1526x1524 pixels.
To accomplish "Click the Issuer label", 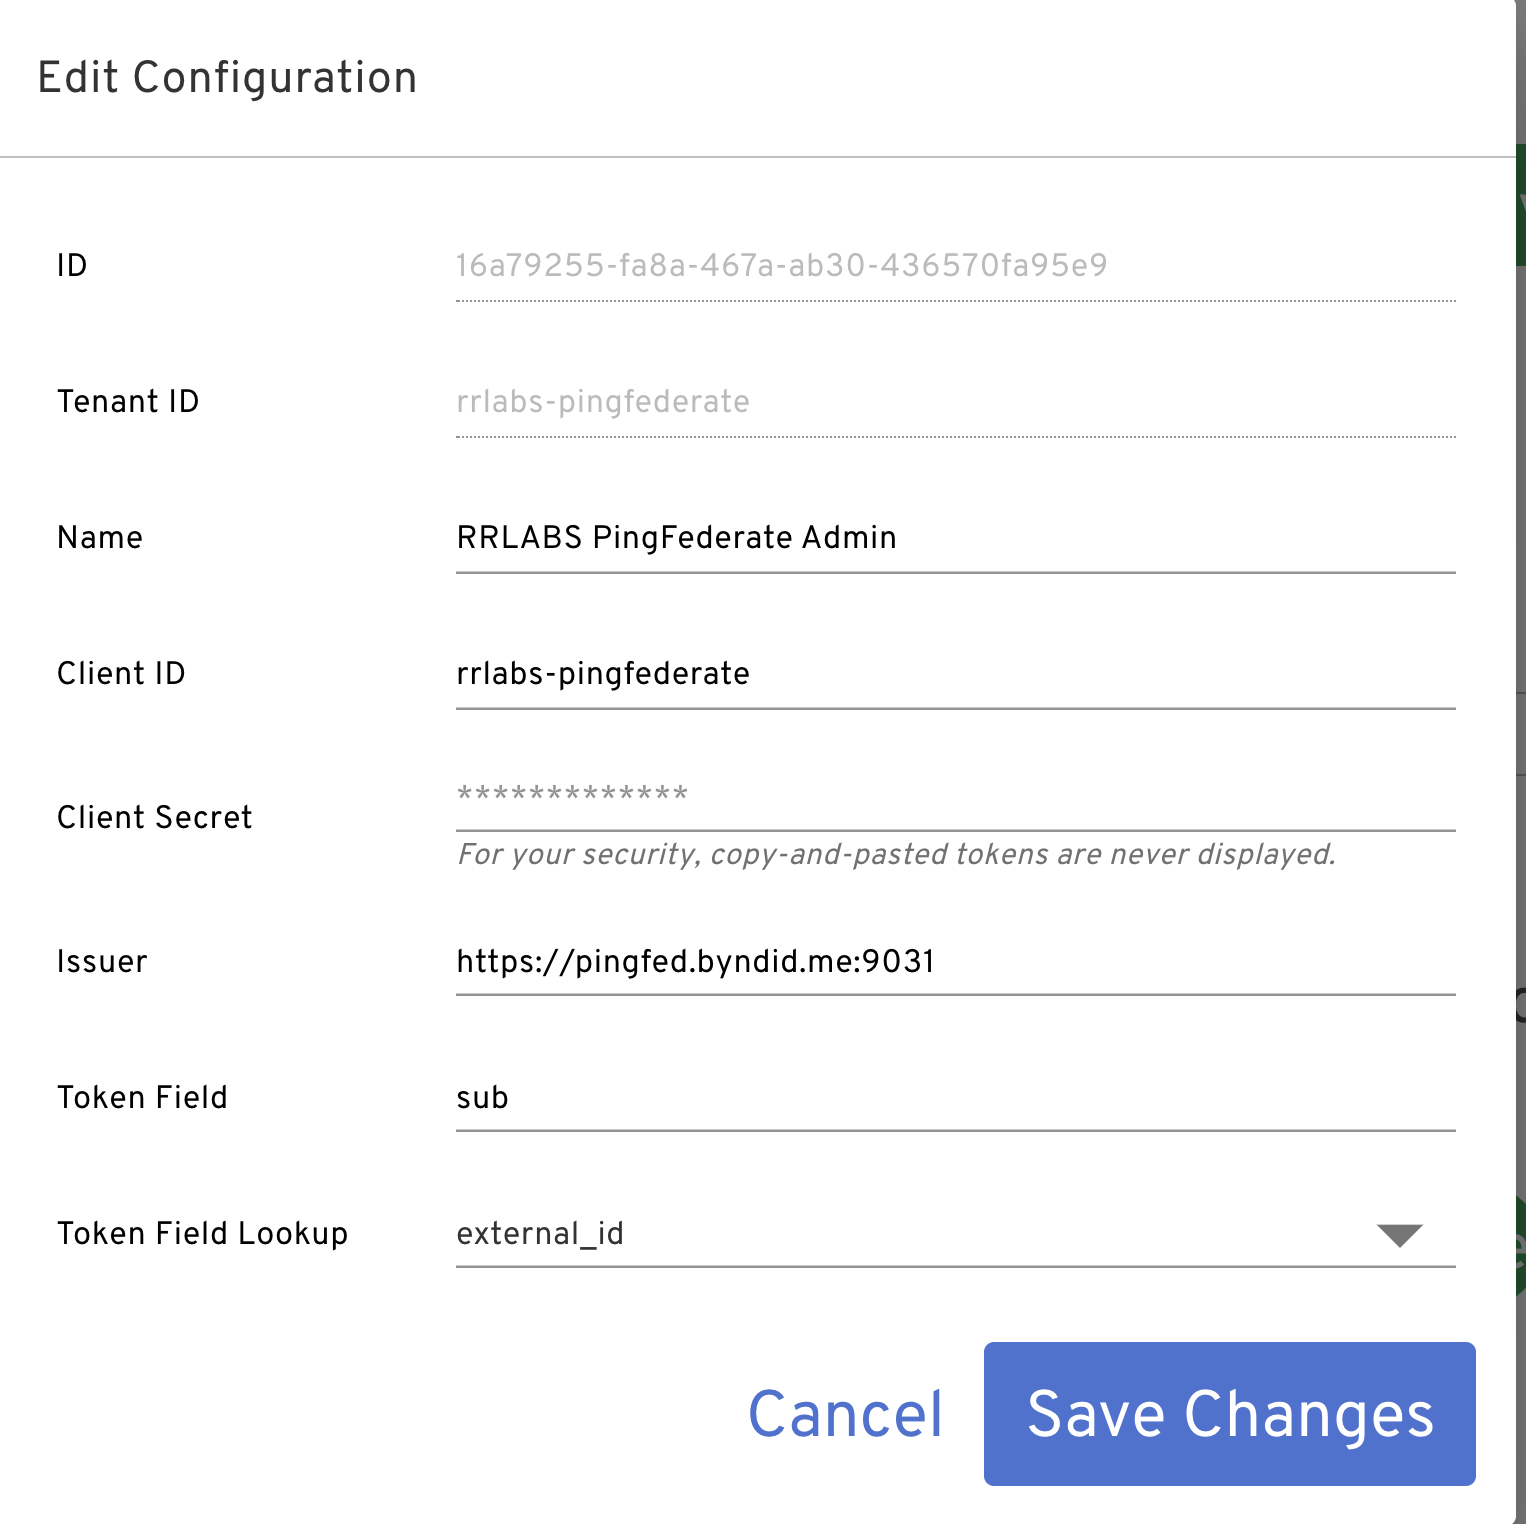I will (102, 962).
